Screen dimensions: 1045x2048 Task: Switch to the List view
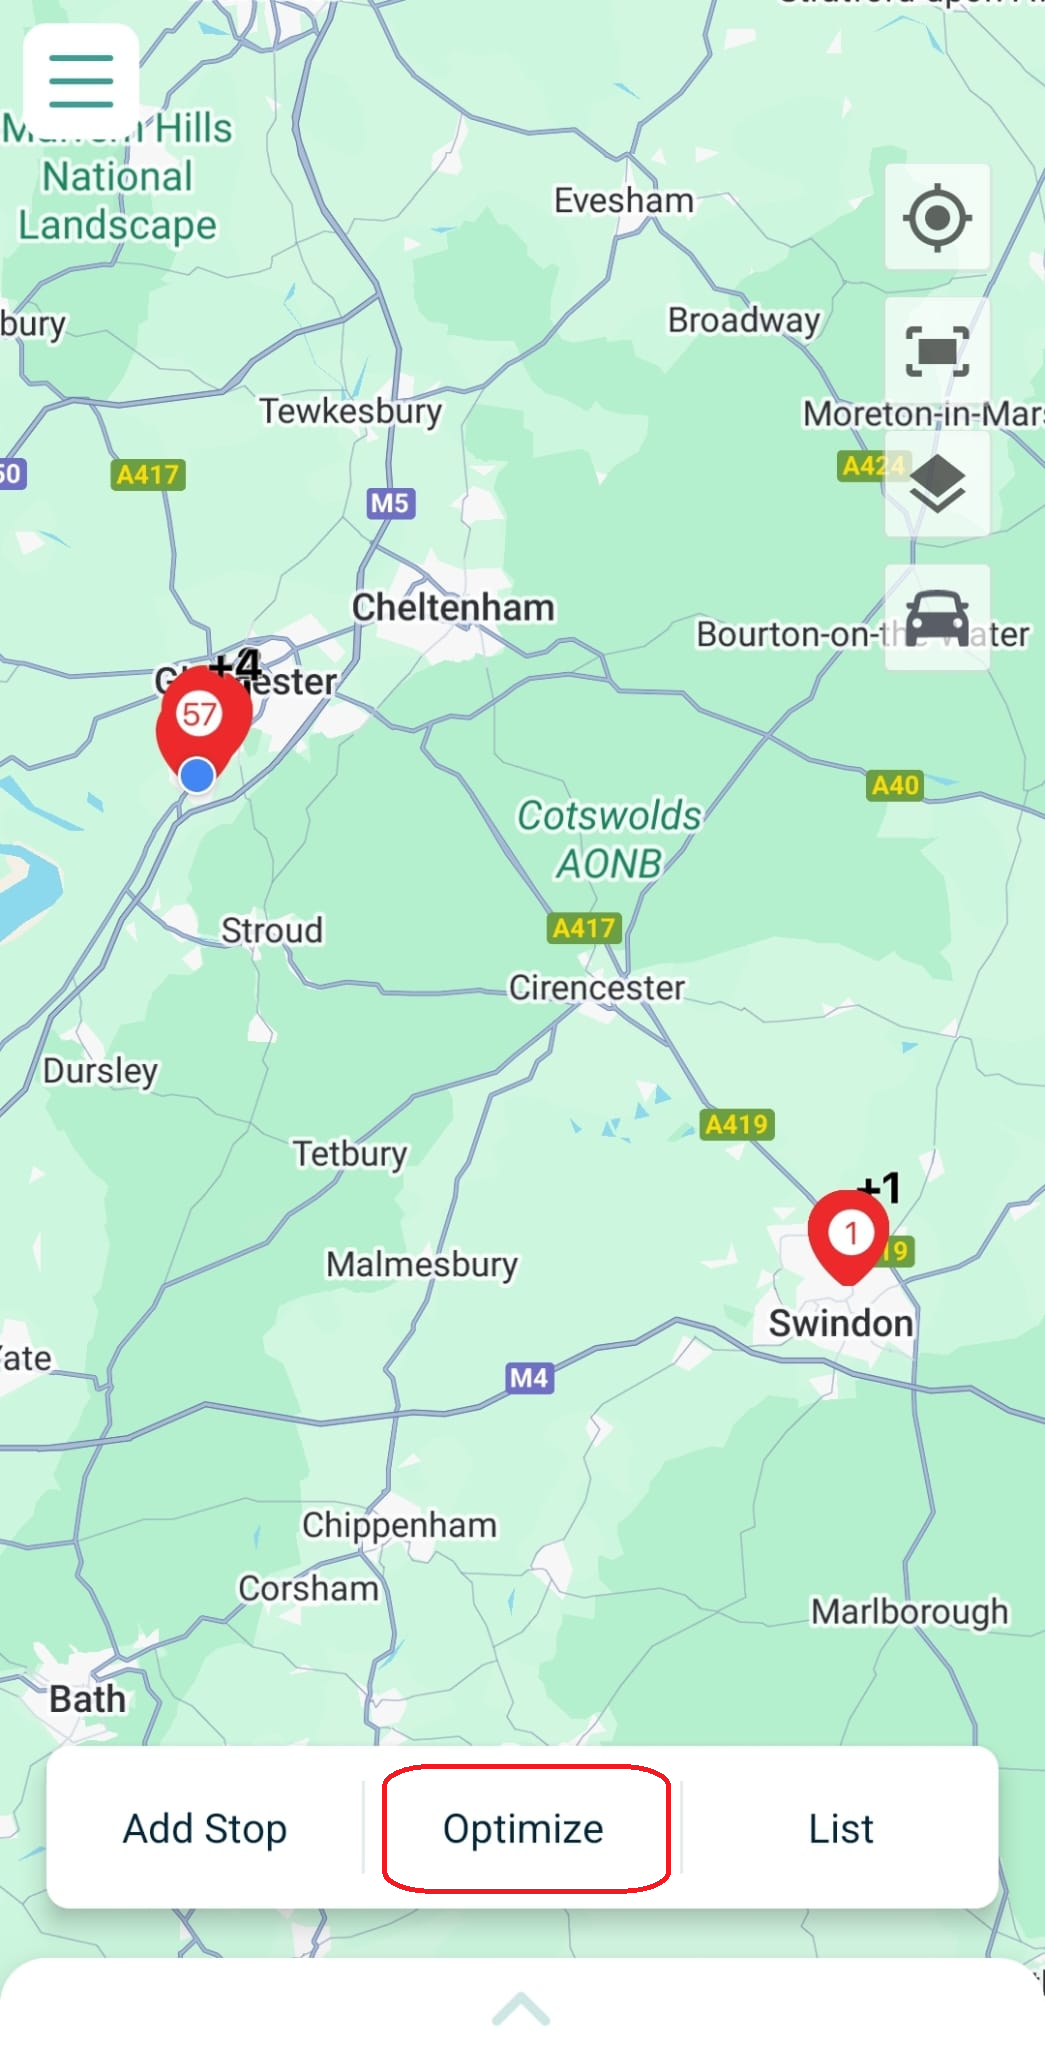coord(840,1828)
